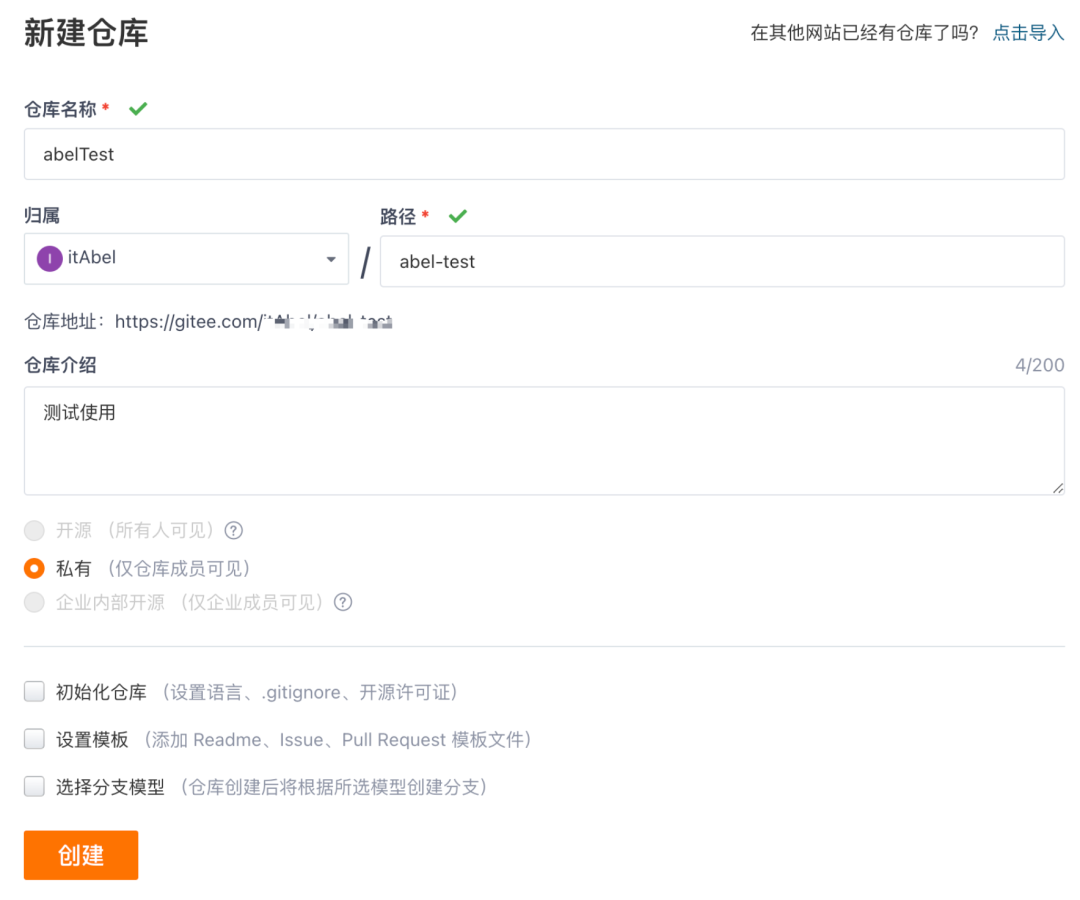Click the 私有 (仅仓库成员可见) label
This screenshot has width=1080, height=900.
153,569
